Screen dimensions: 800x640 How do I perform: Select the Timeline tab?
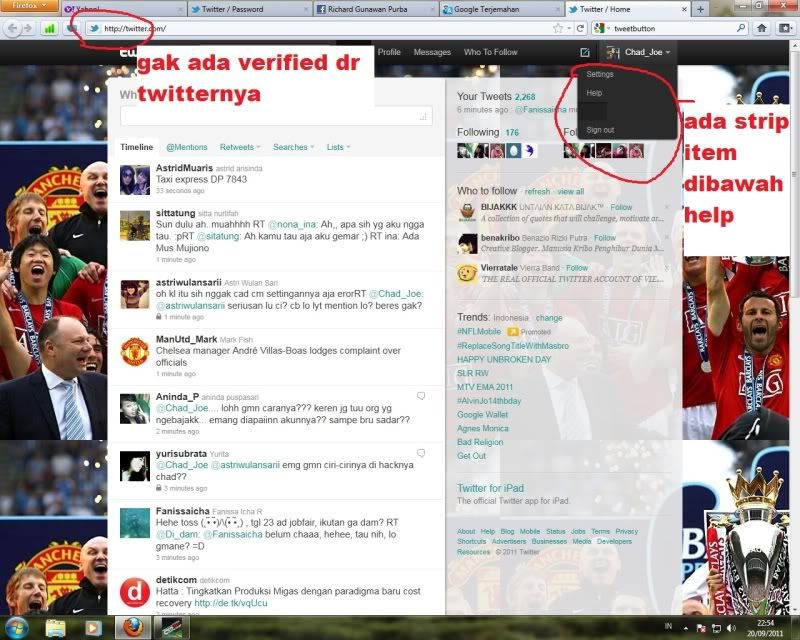pos(136,147)
